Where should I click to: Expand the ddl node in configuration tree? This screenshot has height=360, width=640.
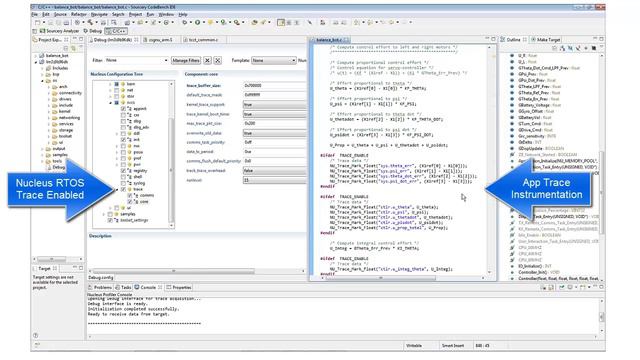tap(117, 133)
